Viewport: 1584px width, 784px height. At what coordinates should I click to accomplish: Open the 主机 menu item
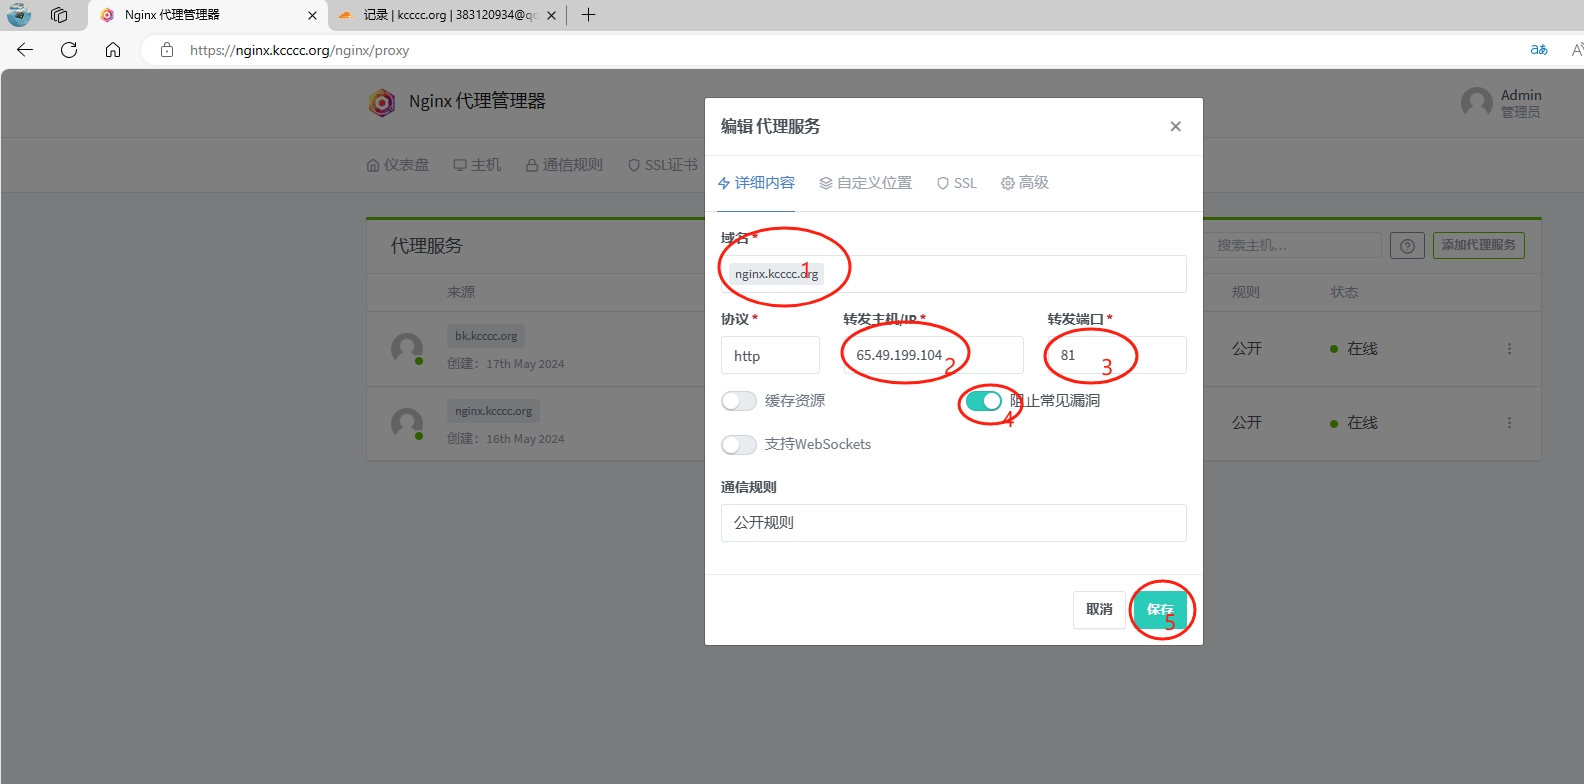pyautogui.click(x=477, y=165)
